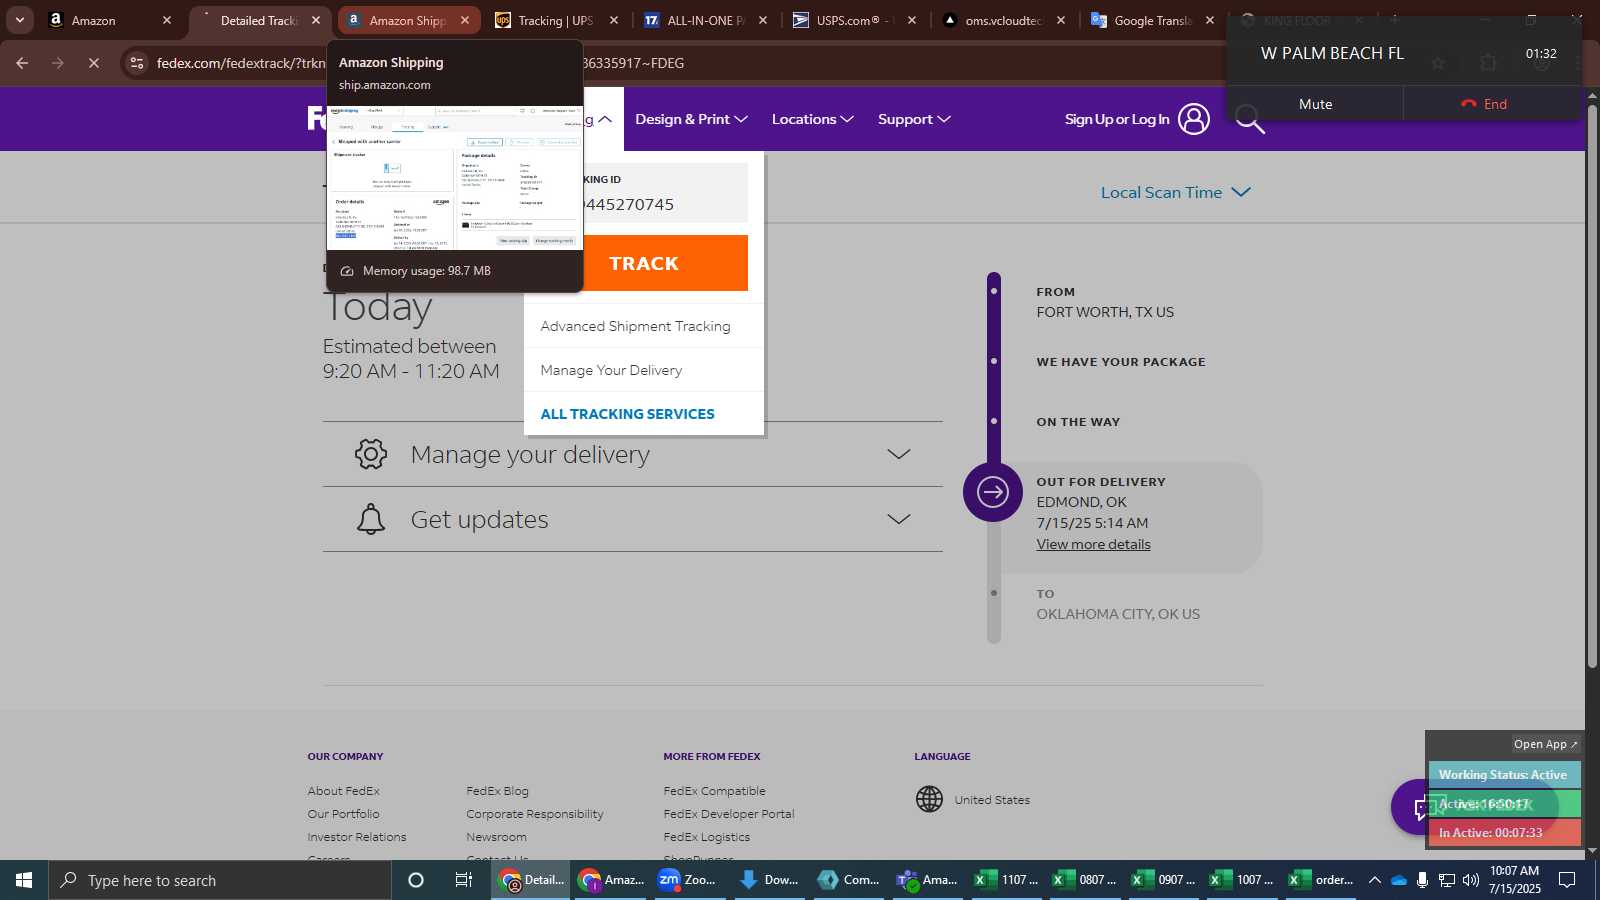
Task: Open the order Excel workbook in taskbar
Action: [x=1321, y=880]
